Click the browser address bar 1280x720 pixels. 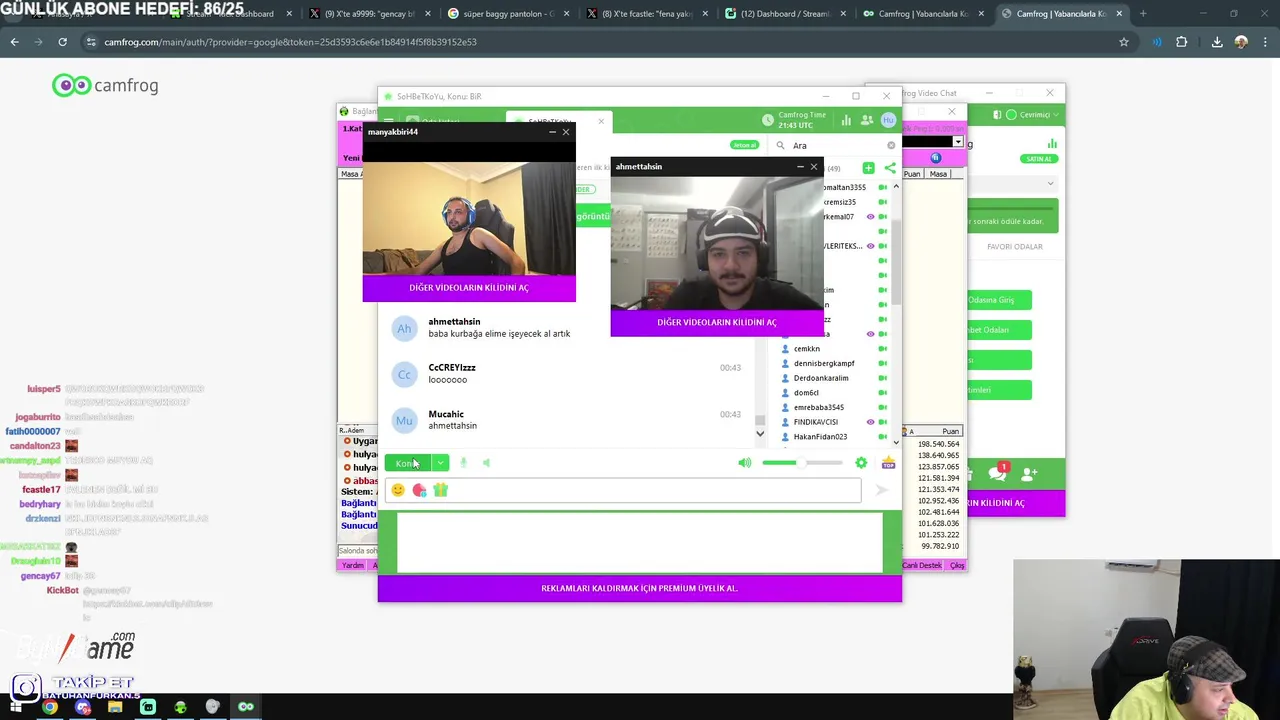600,42
